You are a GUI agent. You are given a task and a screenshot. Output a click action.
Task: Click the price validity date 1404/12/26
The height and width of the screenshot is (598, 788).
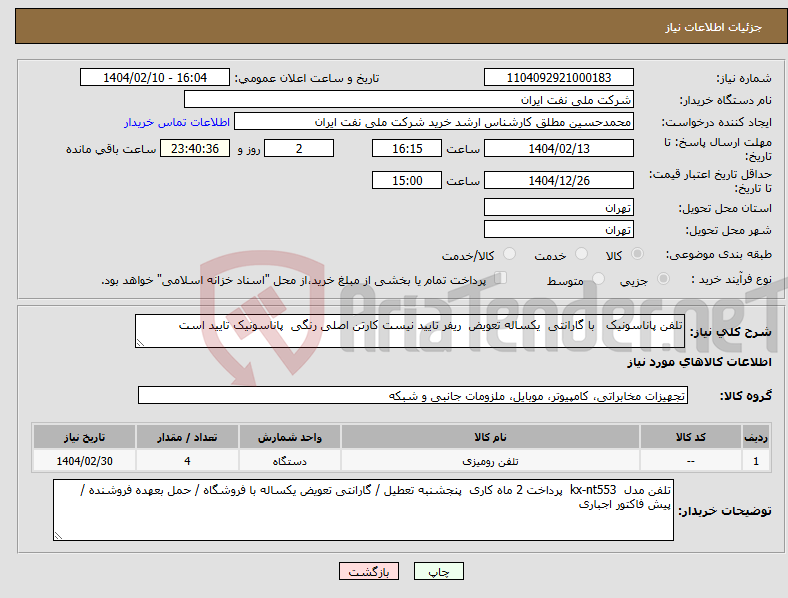[x=559, y=180]
